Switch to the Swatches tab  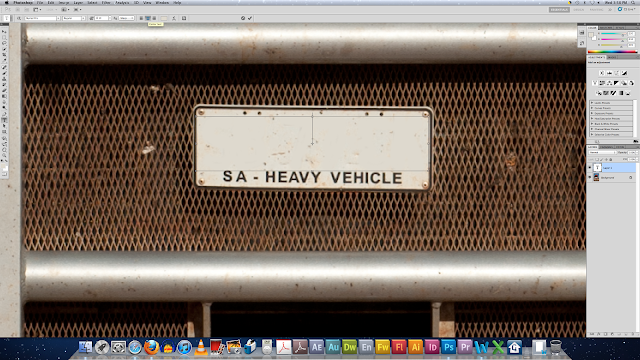[606, 28]
